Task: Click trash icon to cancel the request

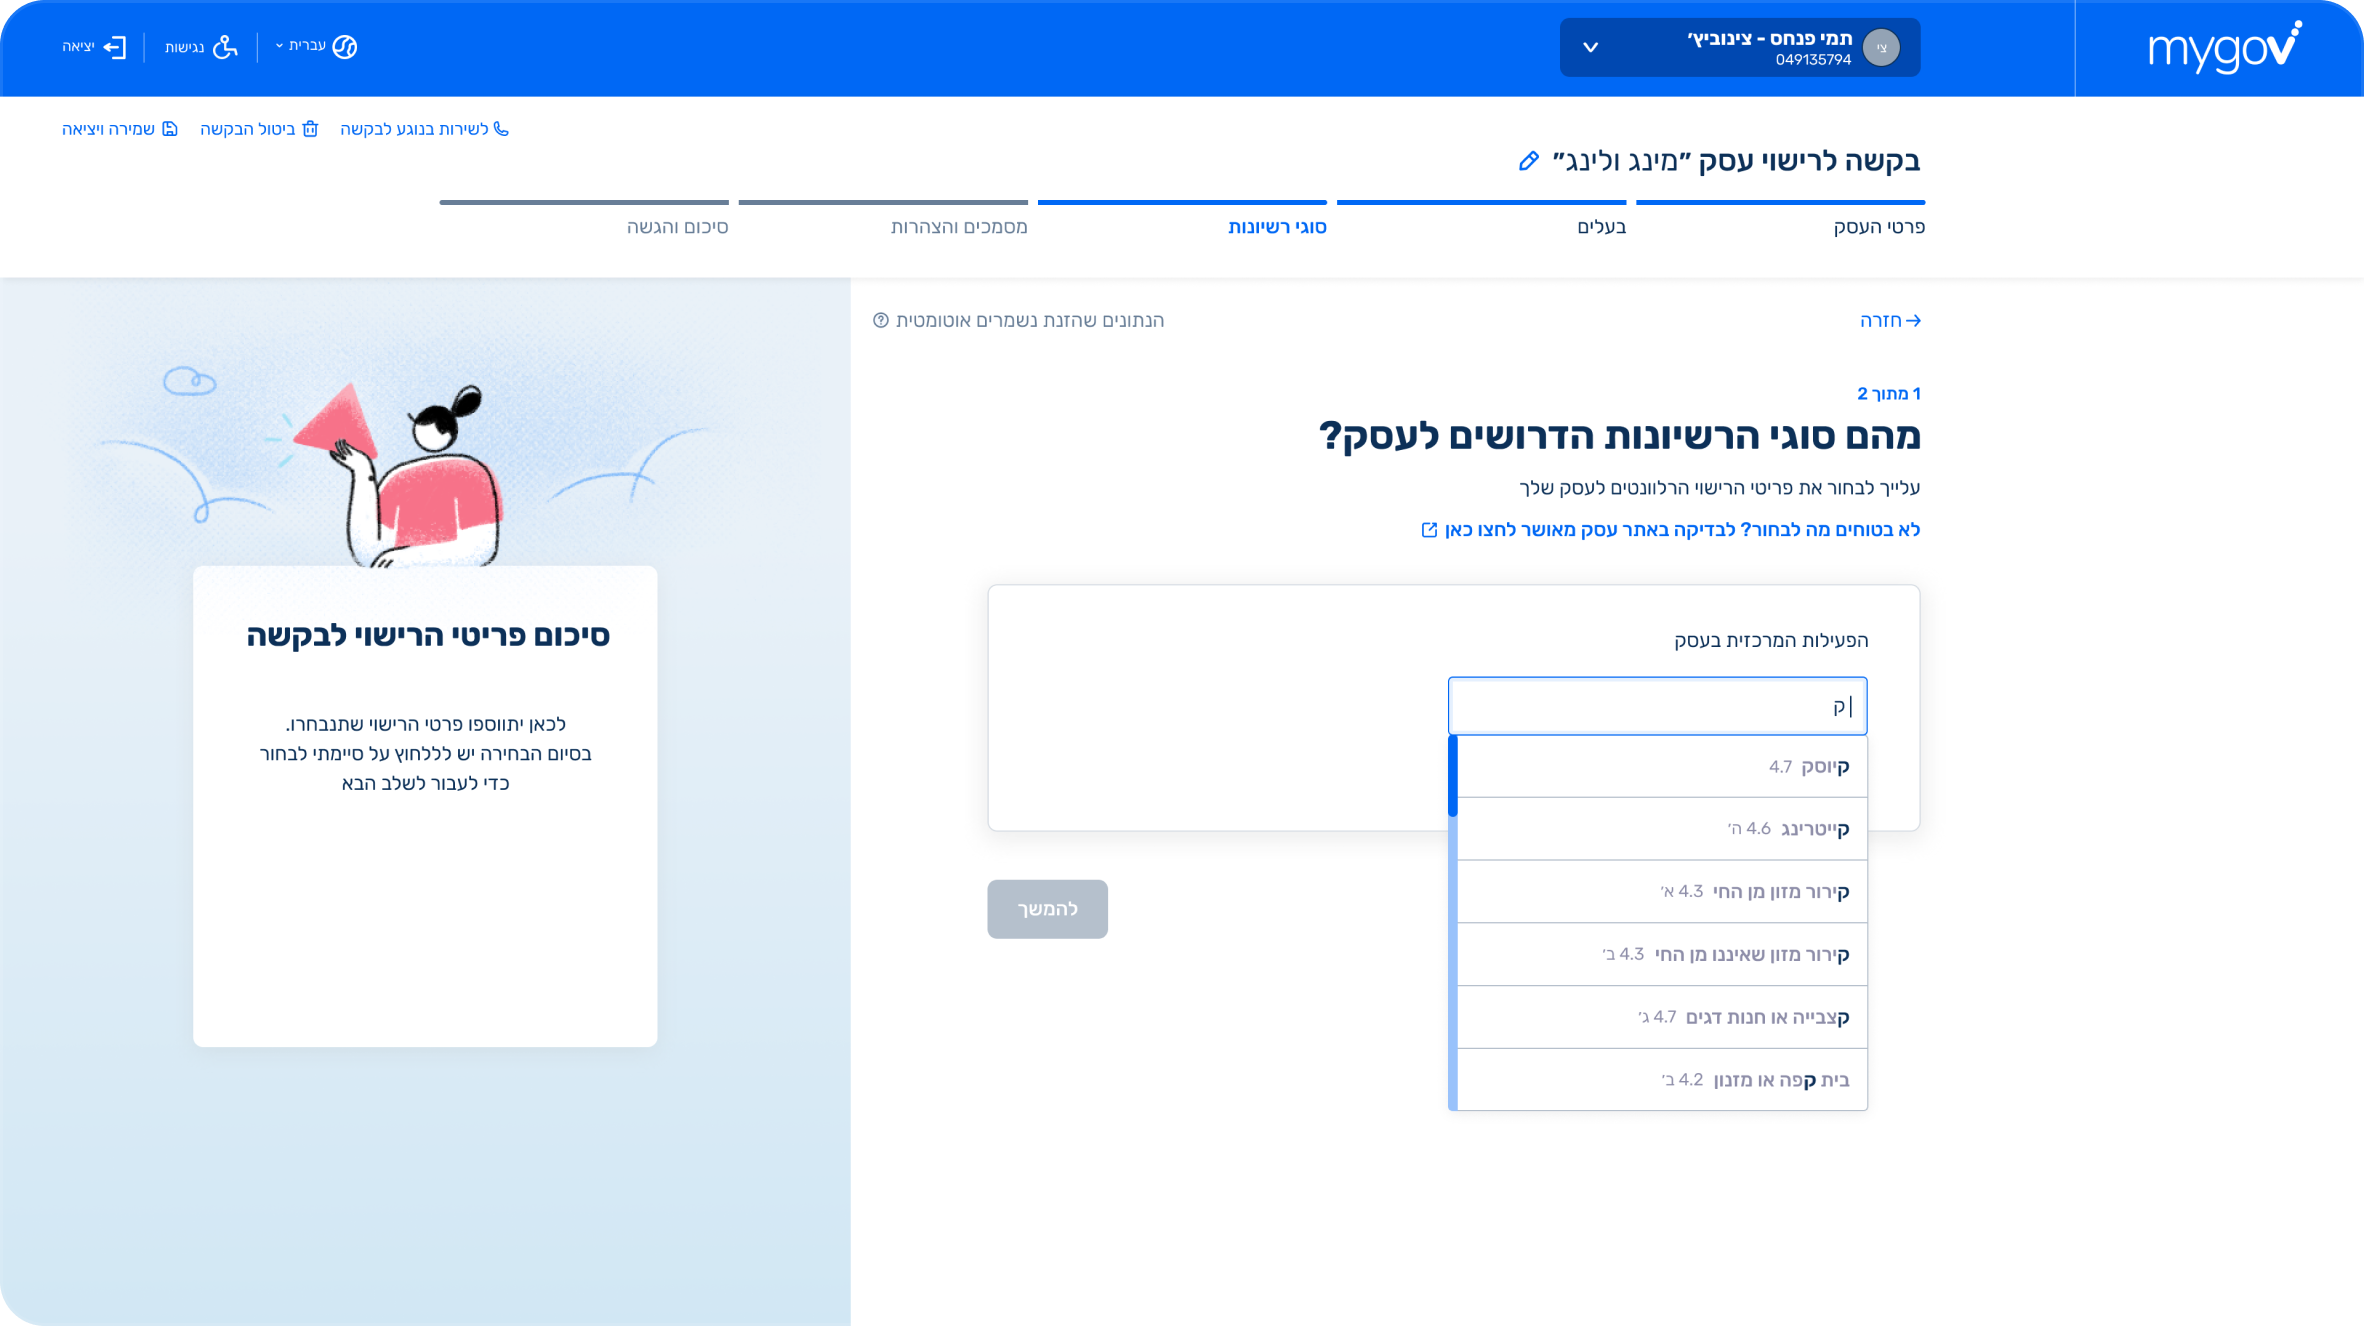Action: (310, 129)
